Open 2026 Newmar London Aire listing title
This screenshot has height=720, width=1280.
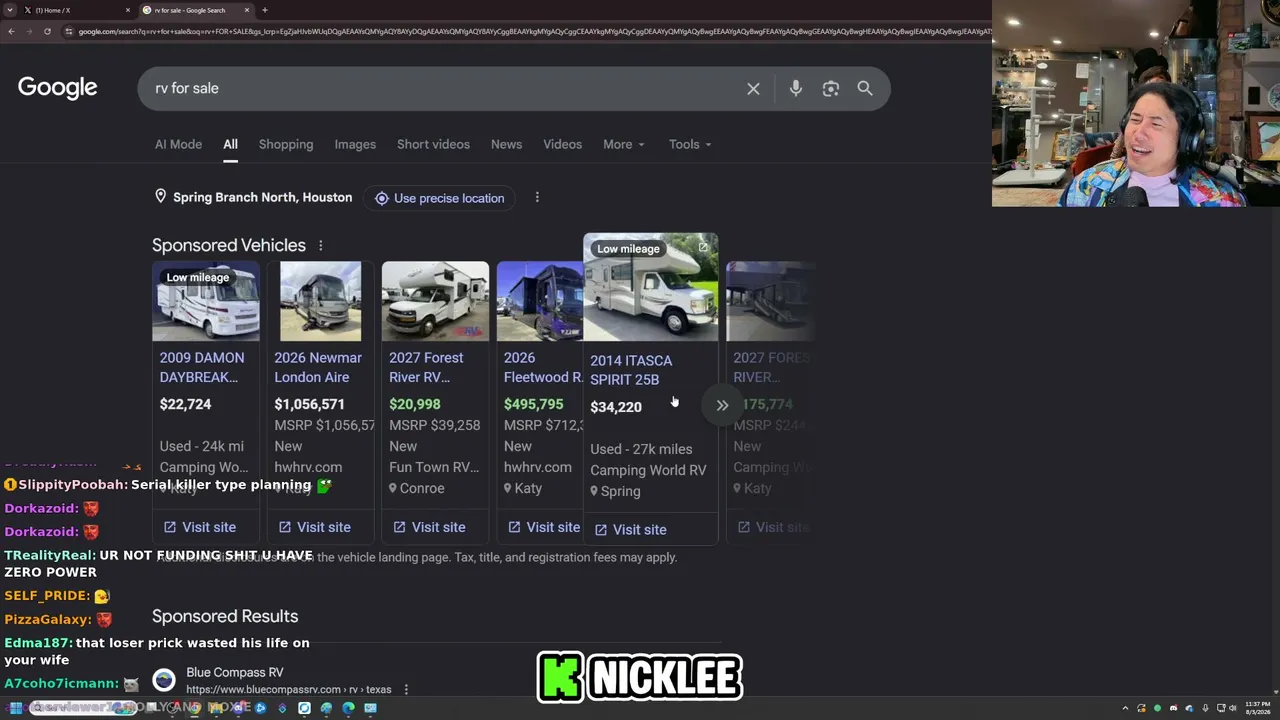coord(318,367)
